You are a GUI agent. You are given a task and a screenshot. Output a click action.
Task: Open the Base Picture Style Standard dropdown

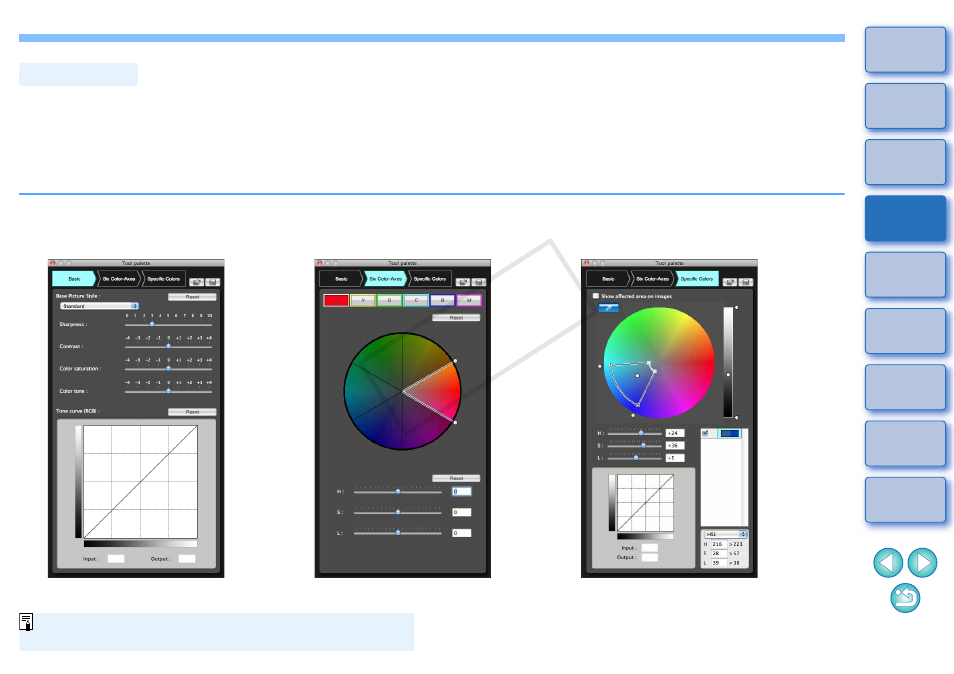click(100, 306)
